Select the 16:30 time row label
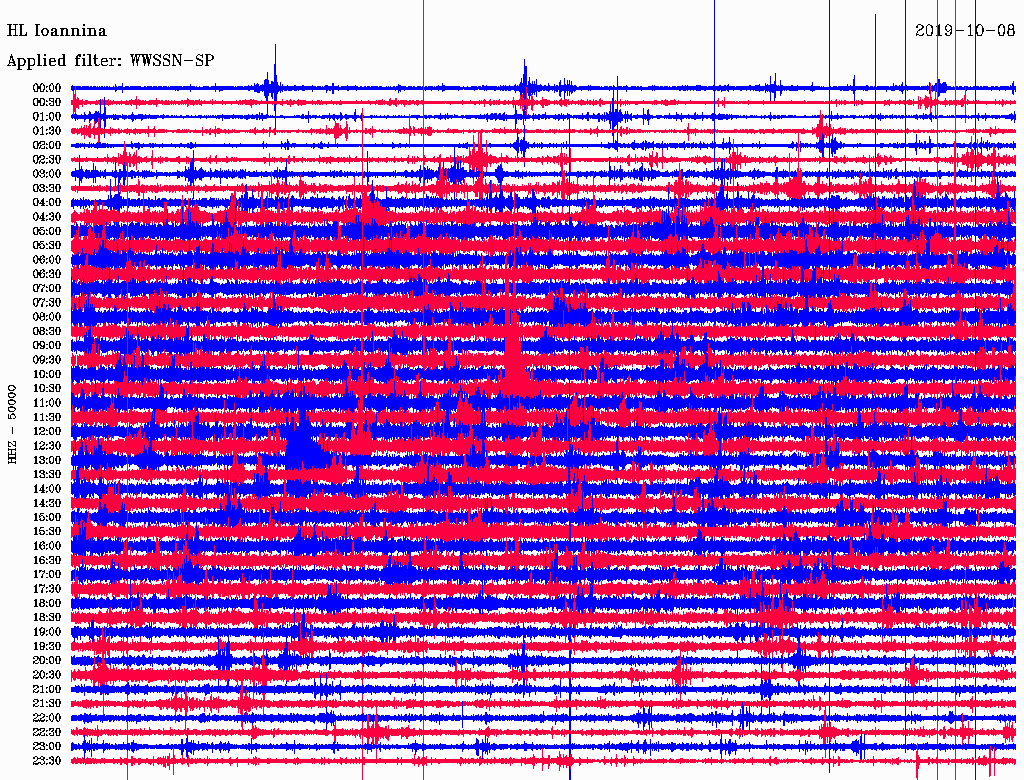1024x780 pixels. 47,561
